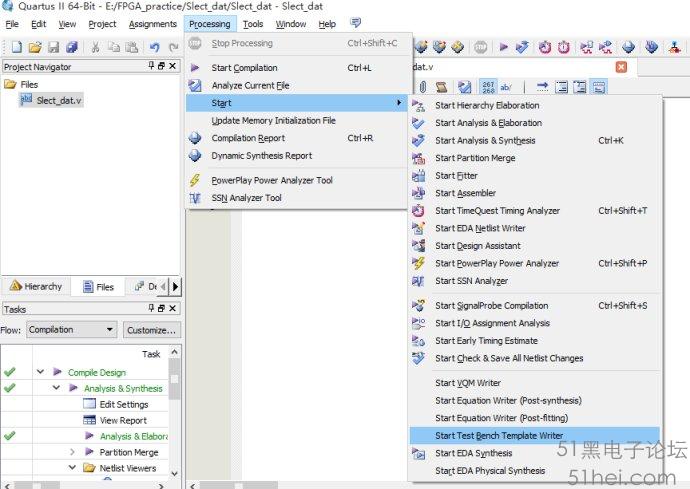
Task: Select Start Fitter
Action: (x=535, y=176)
